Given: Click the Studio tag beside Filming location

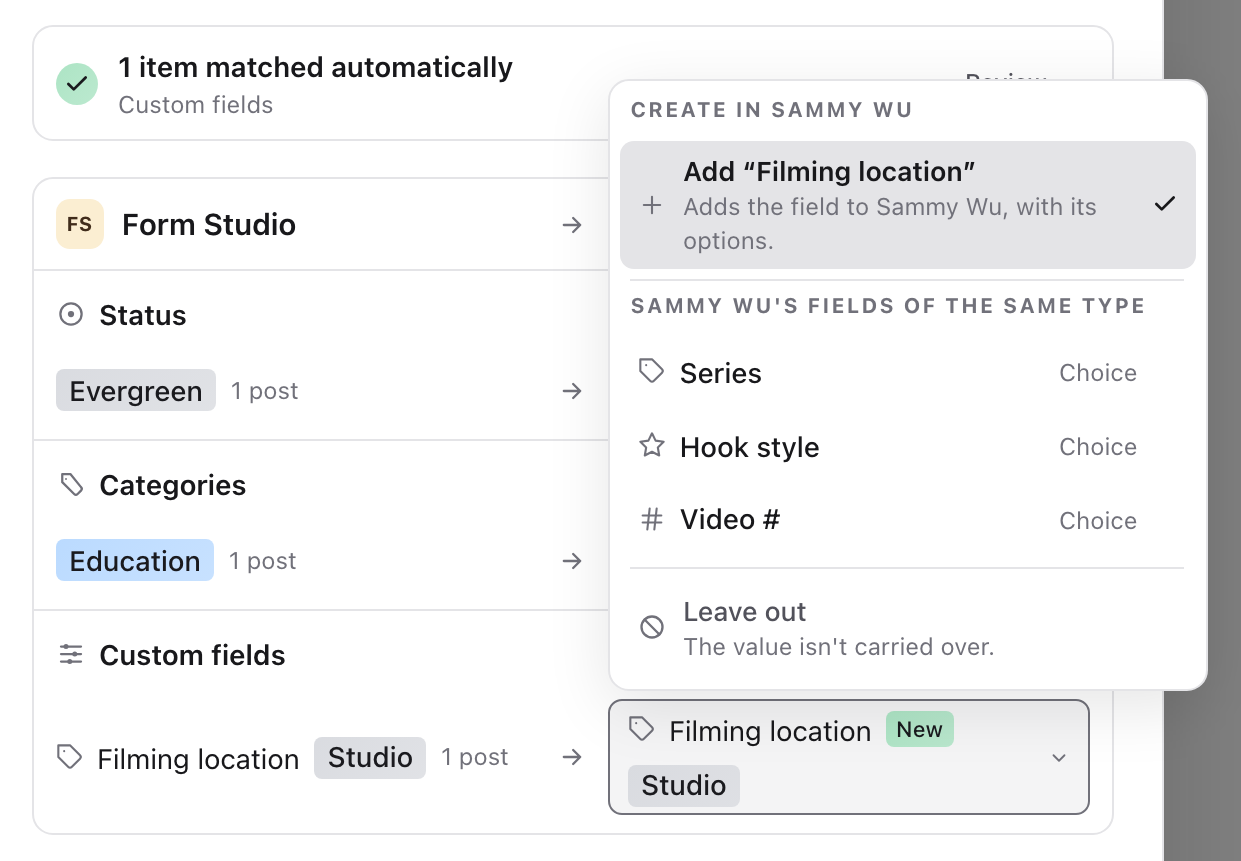Looking at the screenshot, I should [370, 757].
